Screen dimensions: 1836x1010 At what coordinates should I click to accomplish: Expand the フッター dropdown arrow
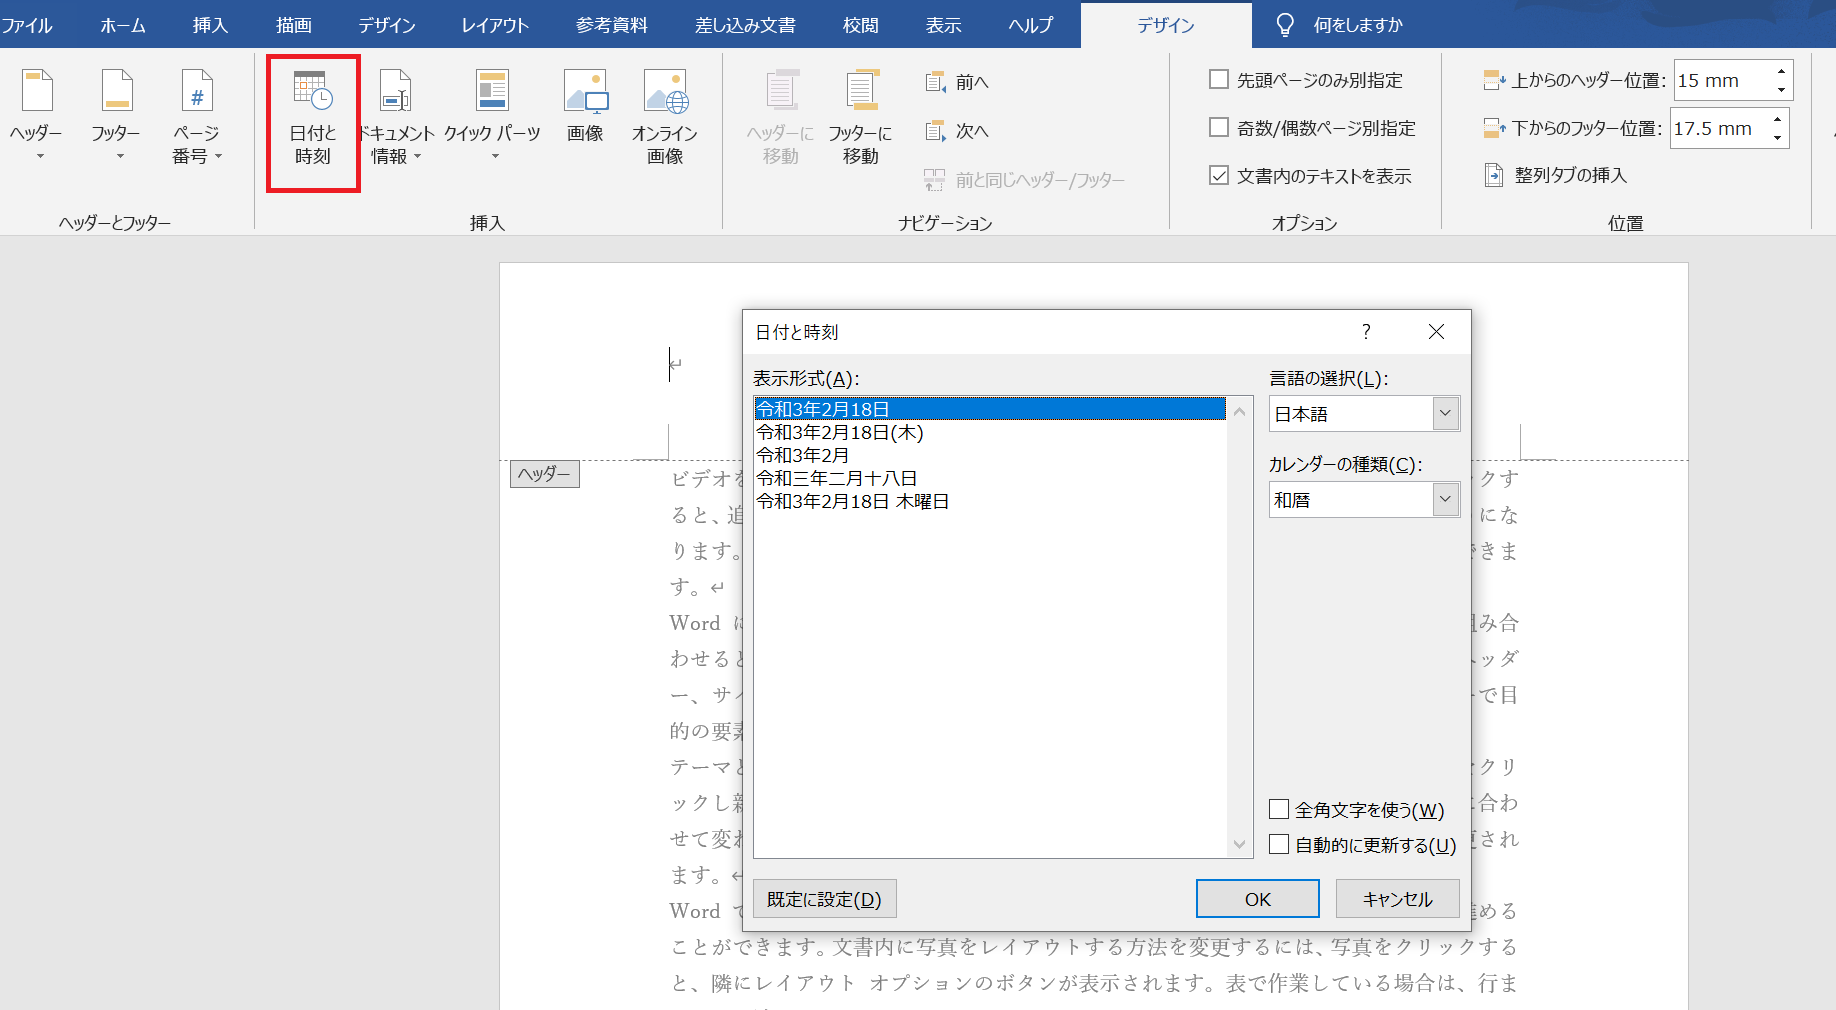tap(120, 156)
